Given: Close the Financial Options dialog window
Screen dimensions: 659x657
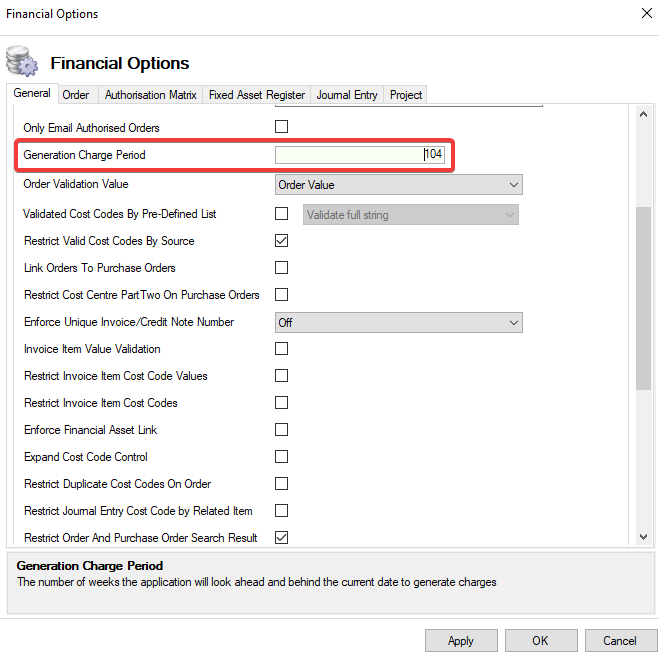Looking at the screenshot, I should click(644, 14).
